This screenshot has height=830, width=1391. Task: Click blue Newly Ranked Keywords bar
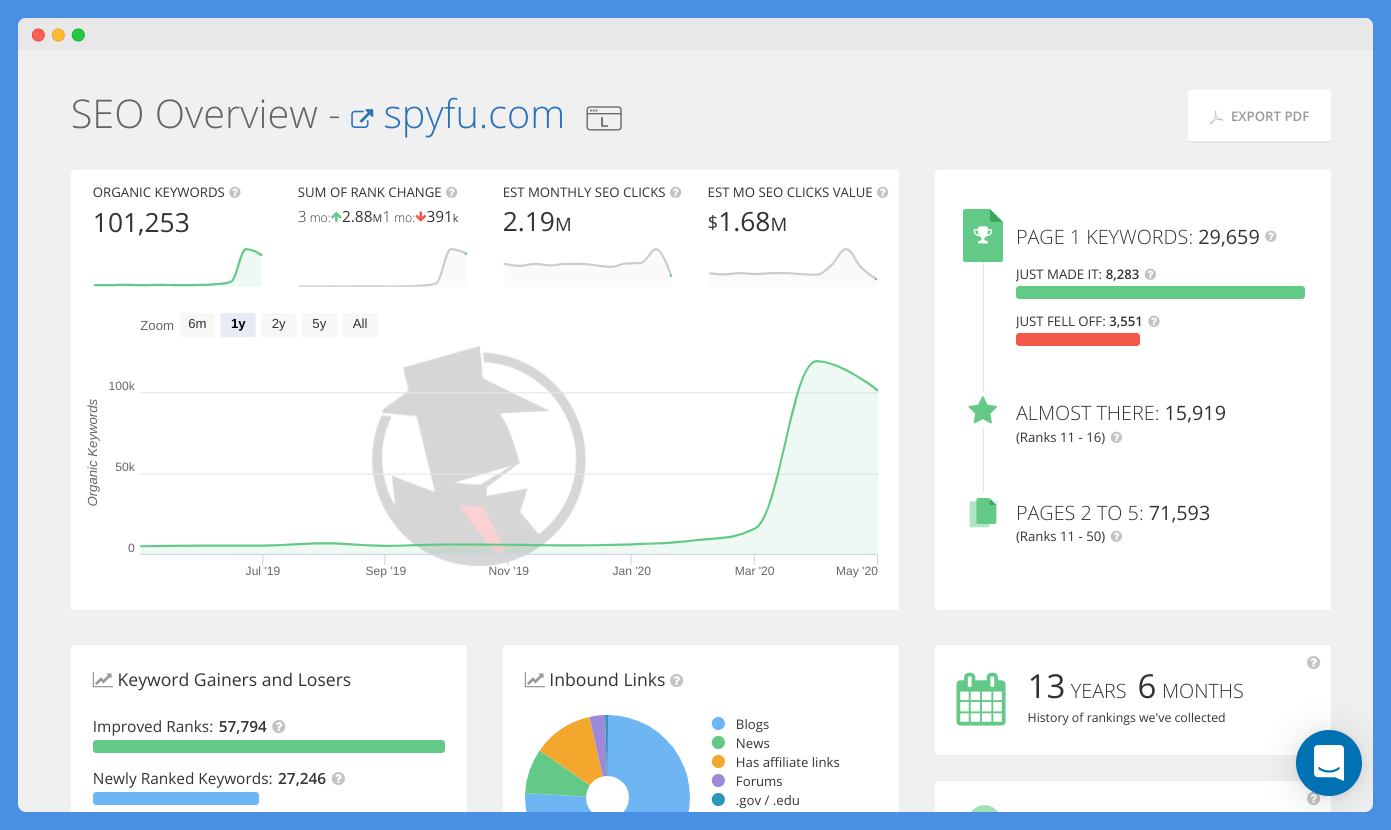coord(176,798)
